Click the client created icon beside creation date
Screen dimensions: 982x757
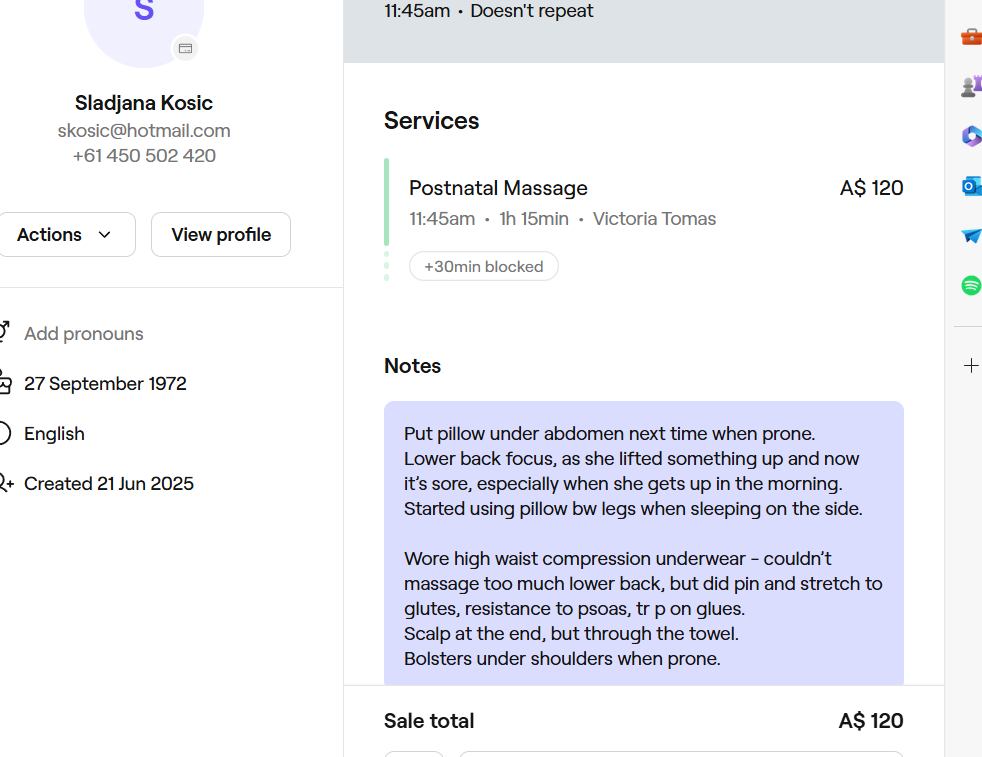(x=5, y=484)
